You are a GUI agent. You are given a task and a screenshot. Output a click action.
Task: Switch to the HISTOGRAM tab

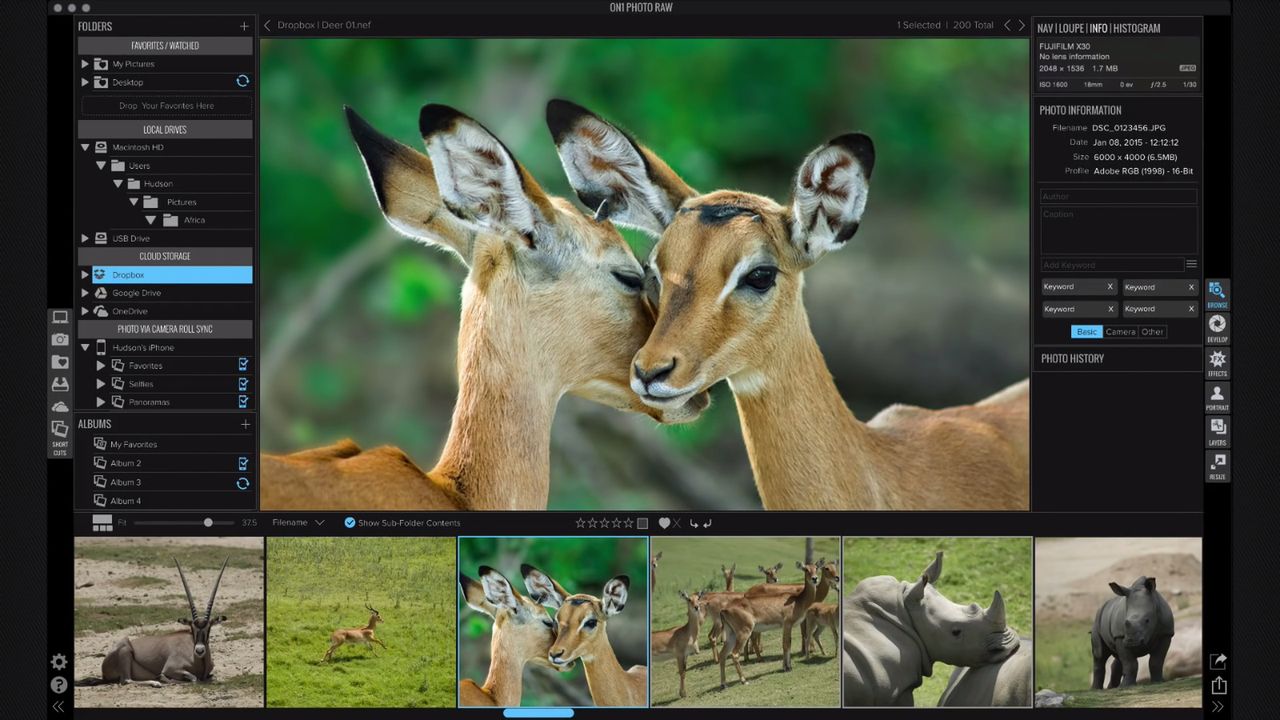(1137, 28)
